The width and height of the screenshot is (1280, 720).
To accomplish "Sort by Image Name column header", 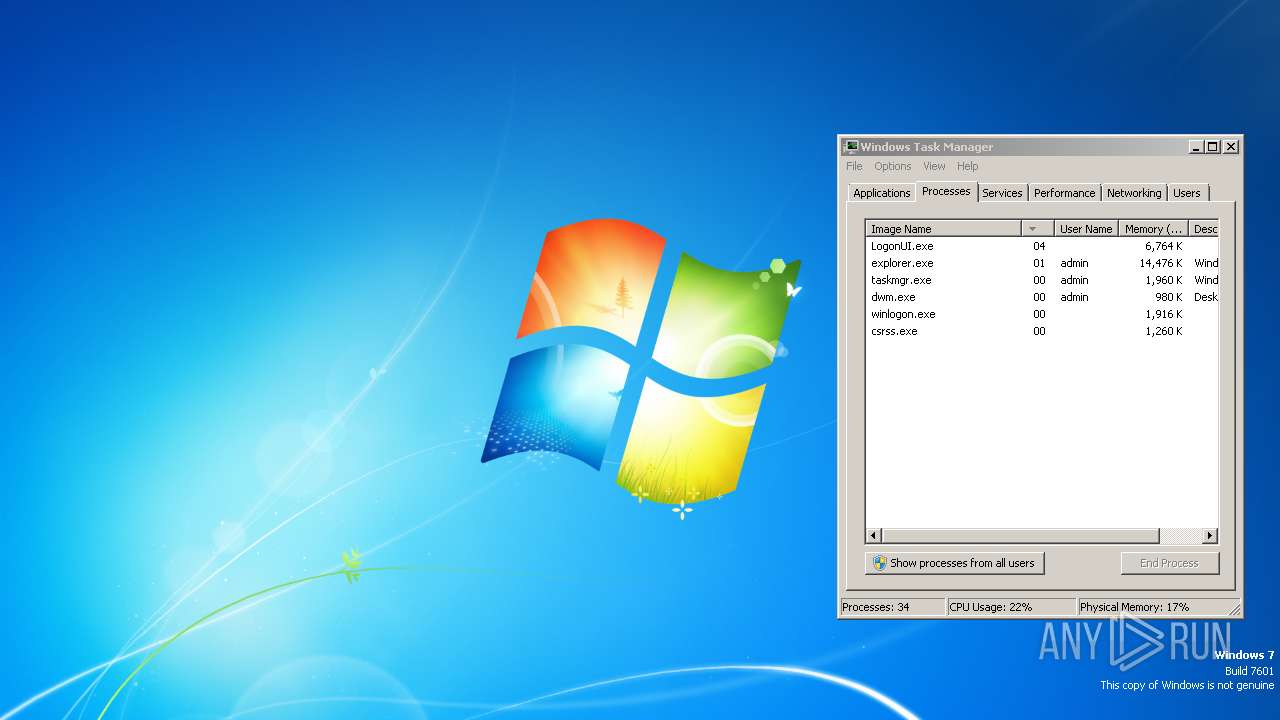I will click(x=943, y=229).
